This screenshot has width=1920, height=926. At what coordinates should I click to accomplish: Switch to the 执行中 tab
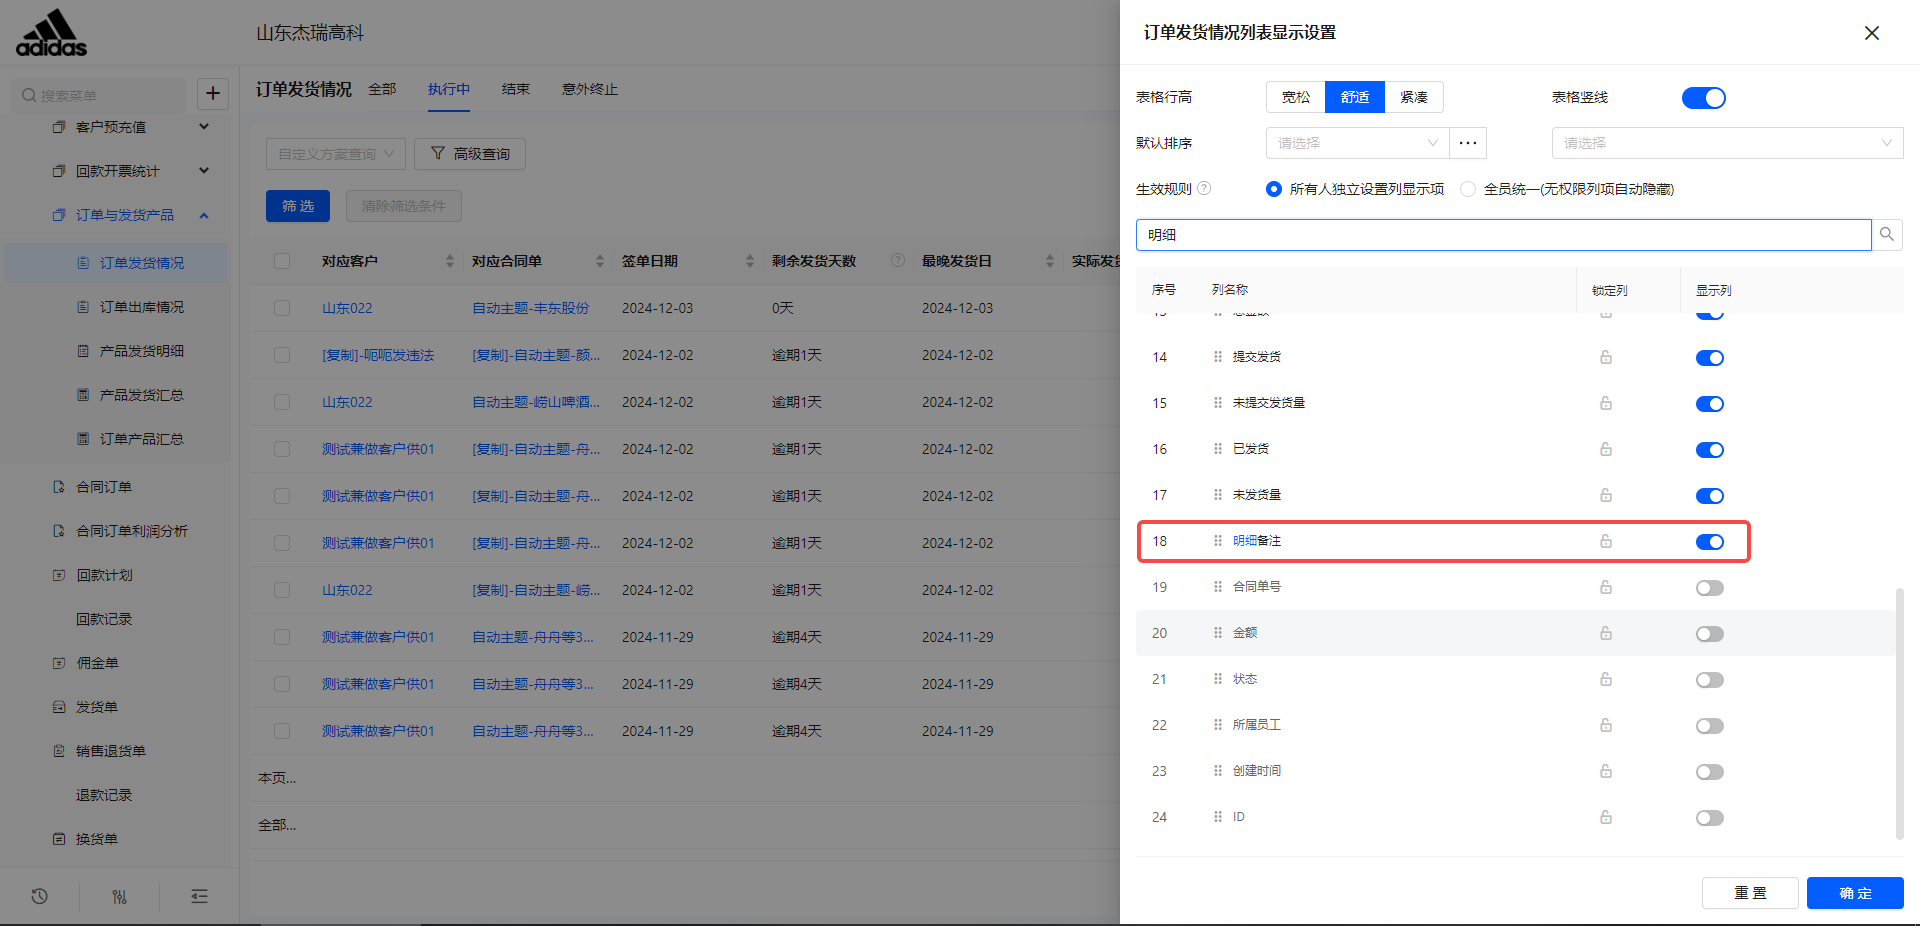tap(449, 89)
